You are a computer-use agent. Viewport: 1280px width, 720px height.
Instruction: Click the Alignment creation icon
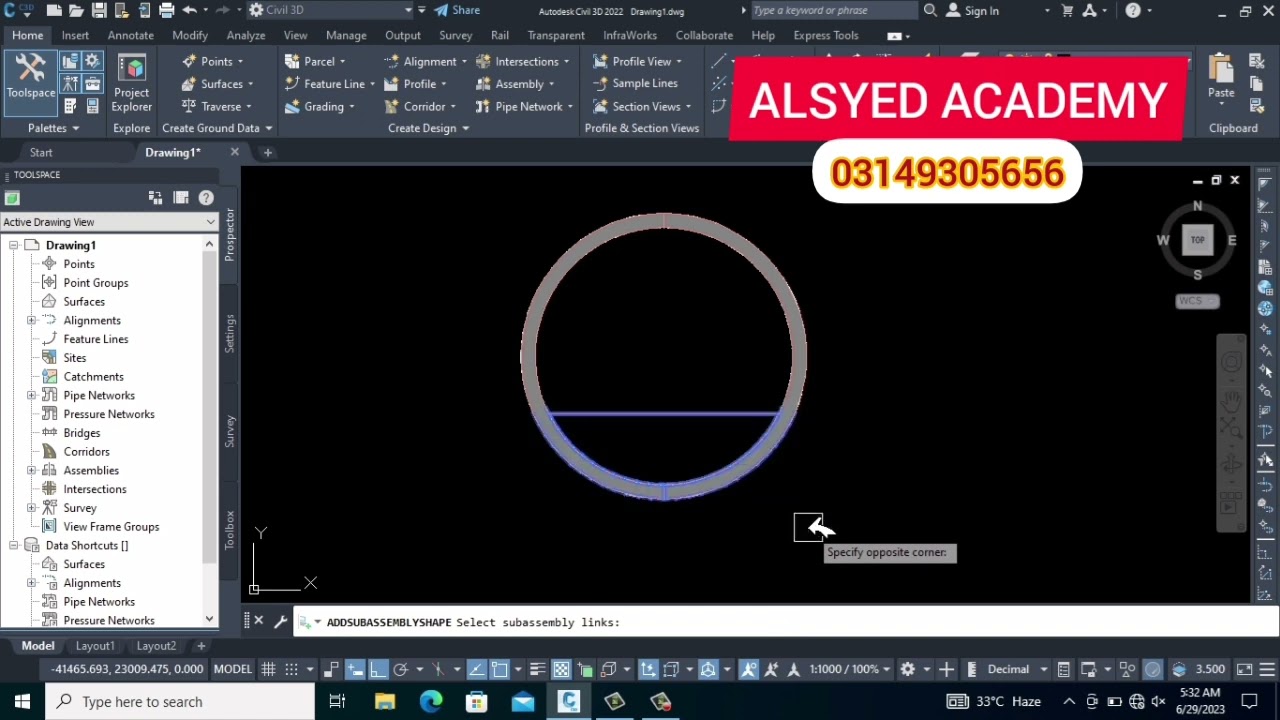pos(391,61)
